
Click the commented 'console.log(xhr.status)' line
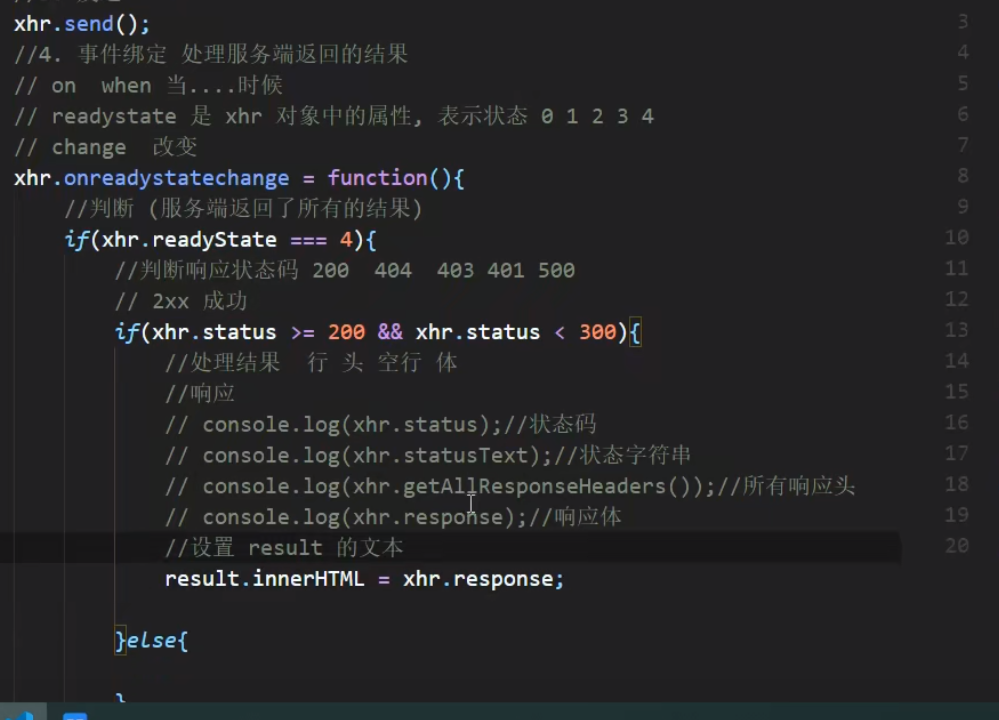coord(380,424)
